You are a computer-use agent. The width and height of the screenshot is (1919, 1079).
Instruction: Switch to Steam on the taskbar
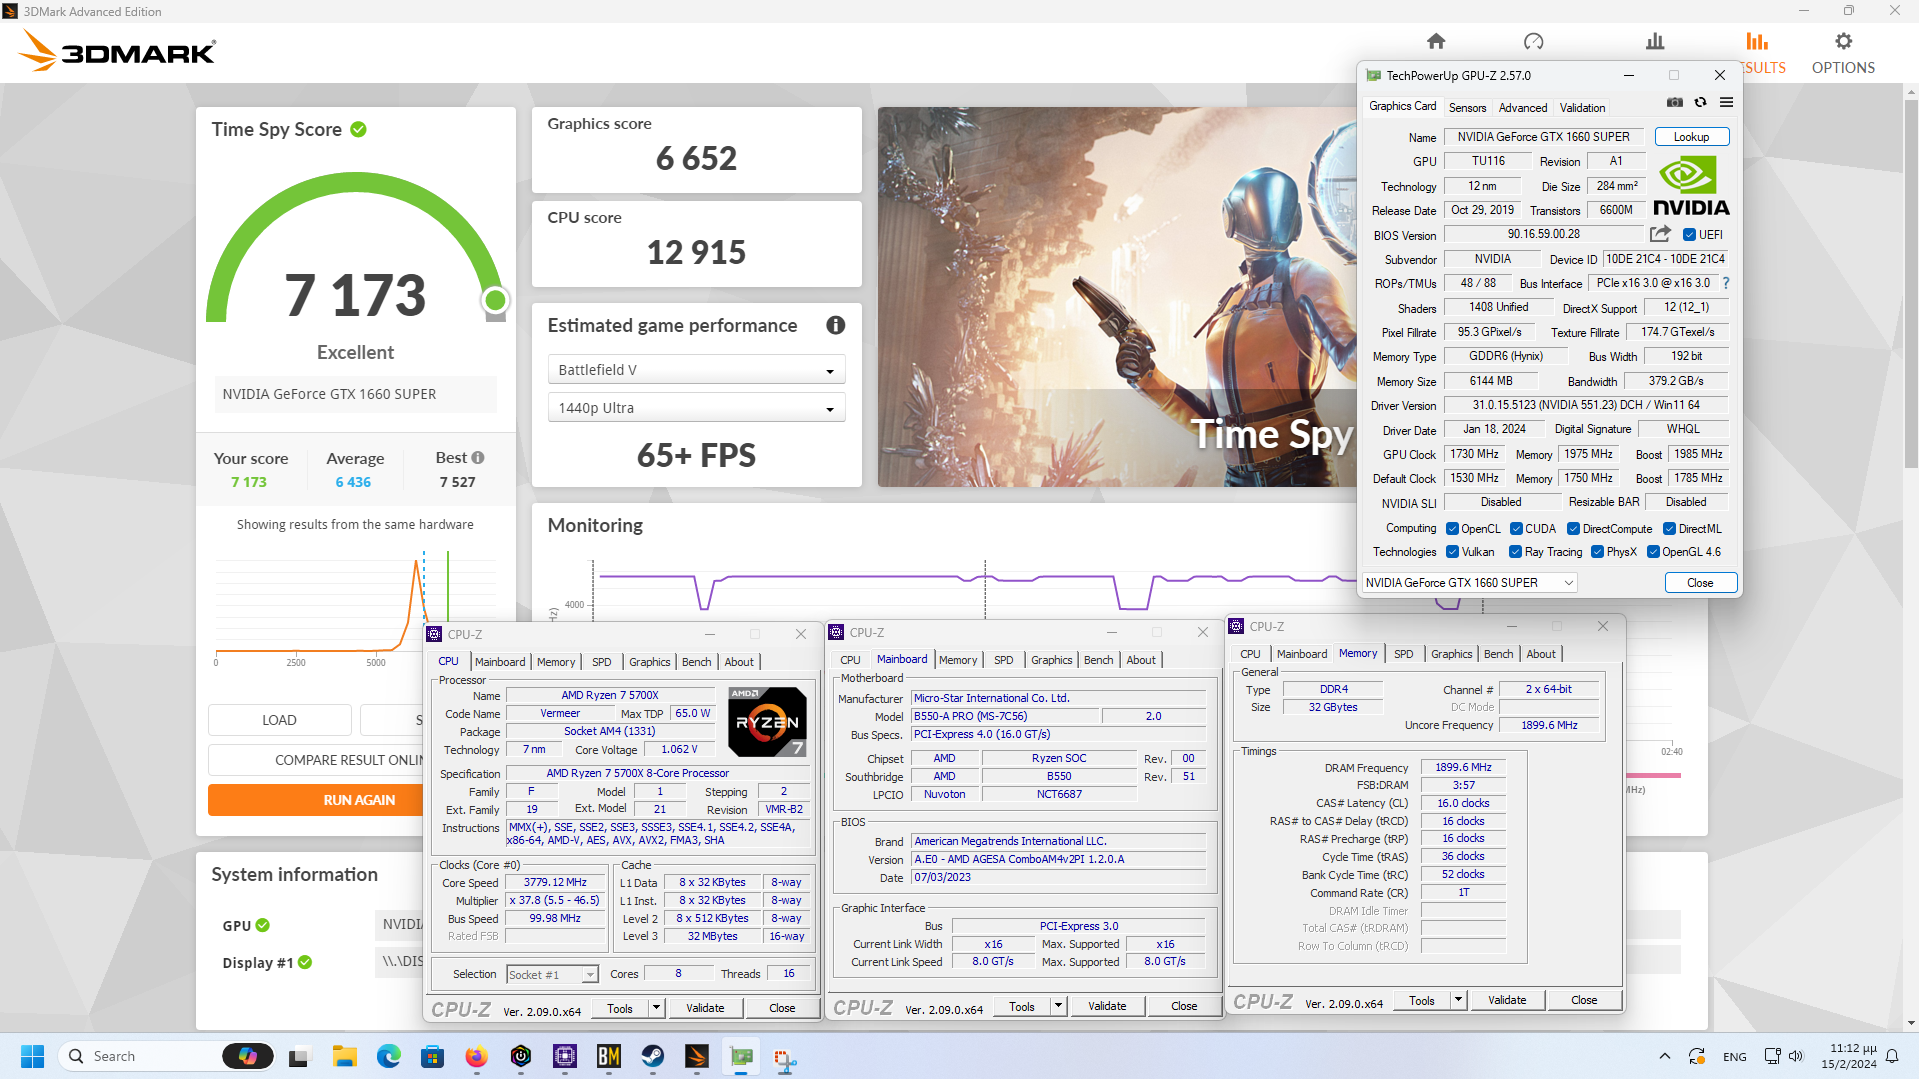tap(652, 1056)
